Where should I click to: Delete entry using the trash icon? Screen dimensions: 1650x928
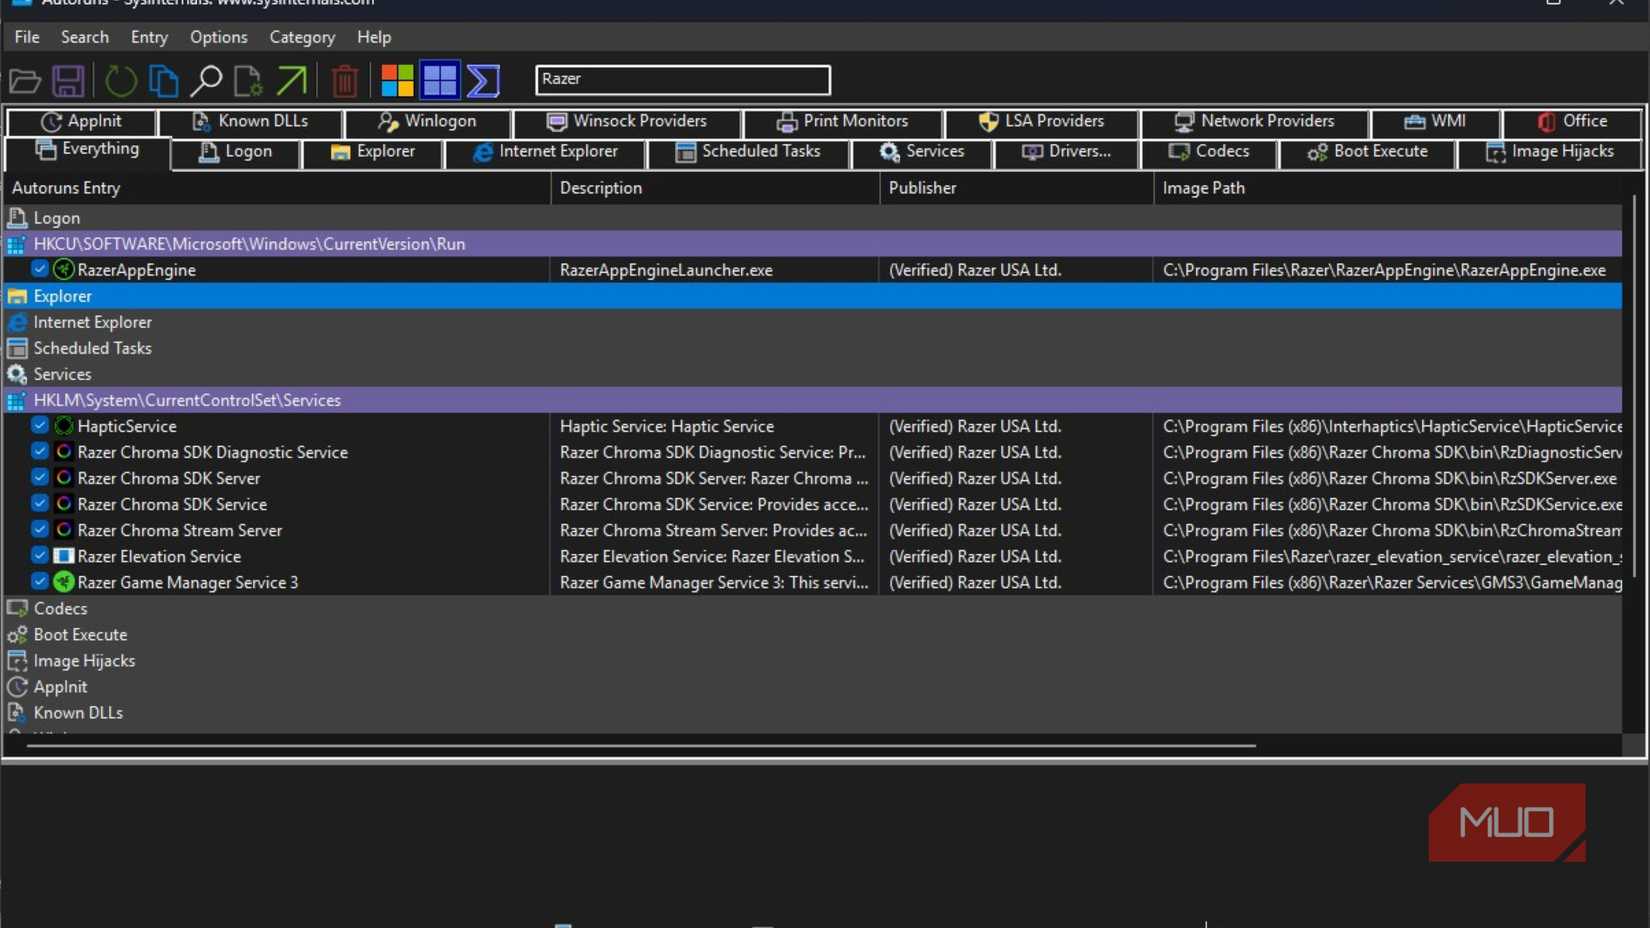point(344,81)
